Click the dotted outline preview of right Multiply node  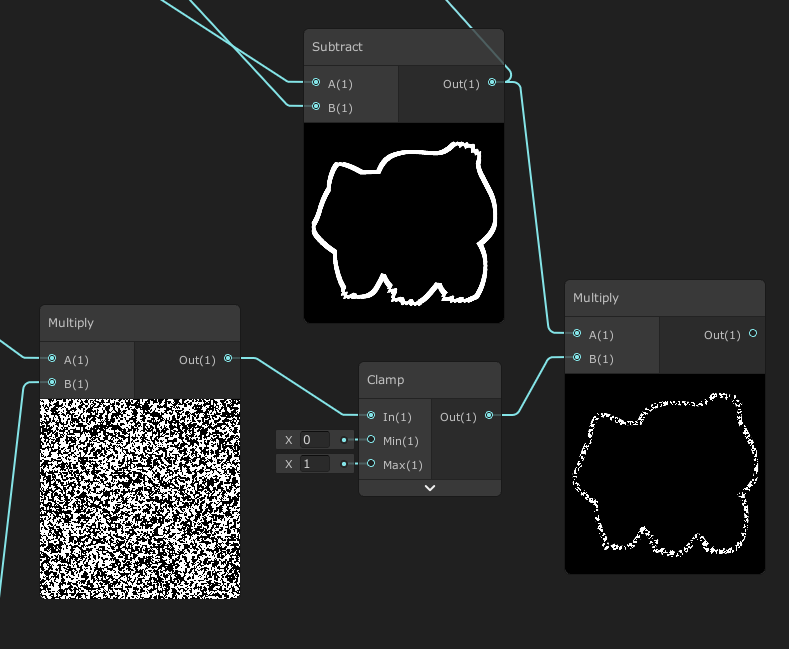665,473
